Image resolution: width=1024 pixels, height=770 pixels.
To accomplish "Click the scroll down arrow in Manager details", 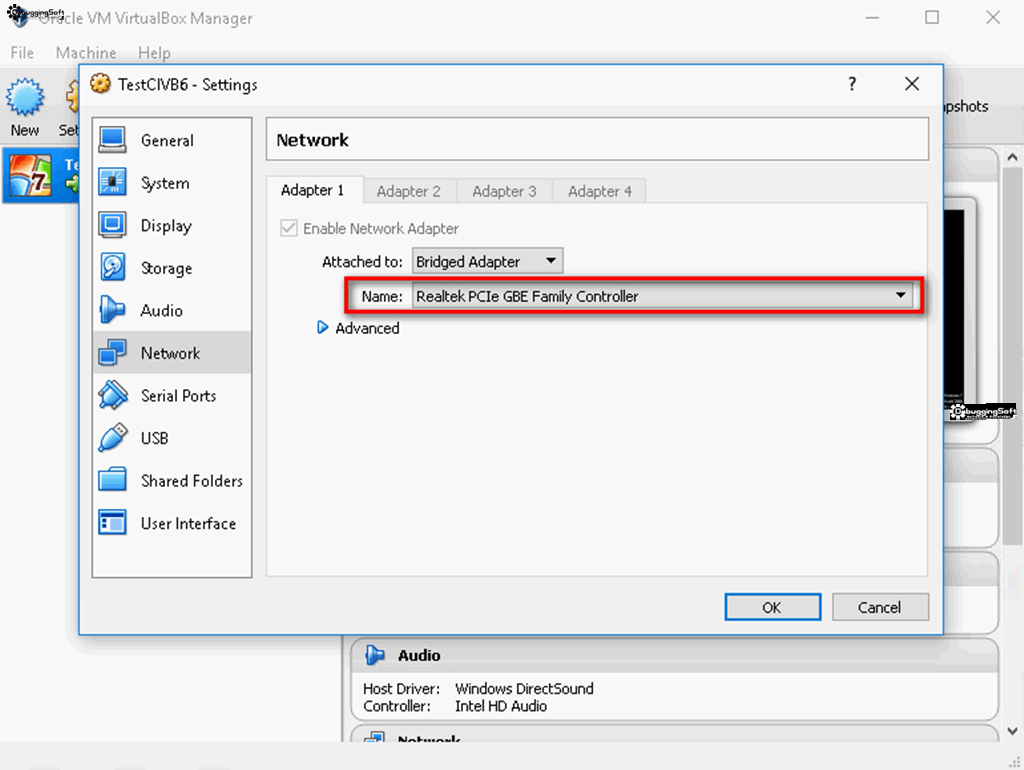I will click(1012, 731).
